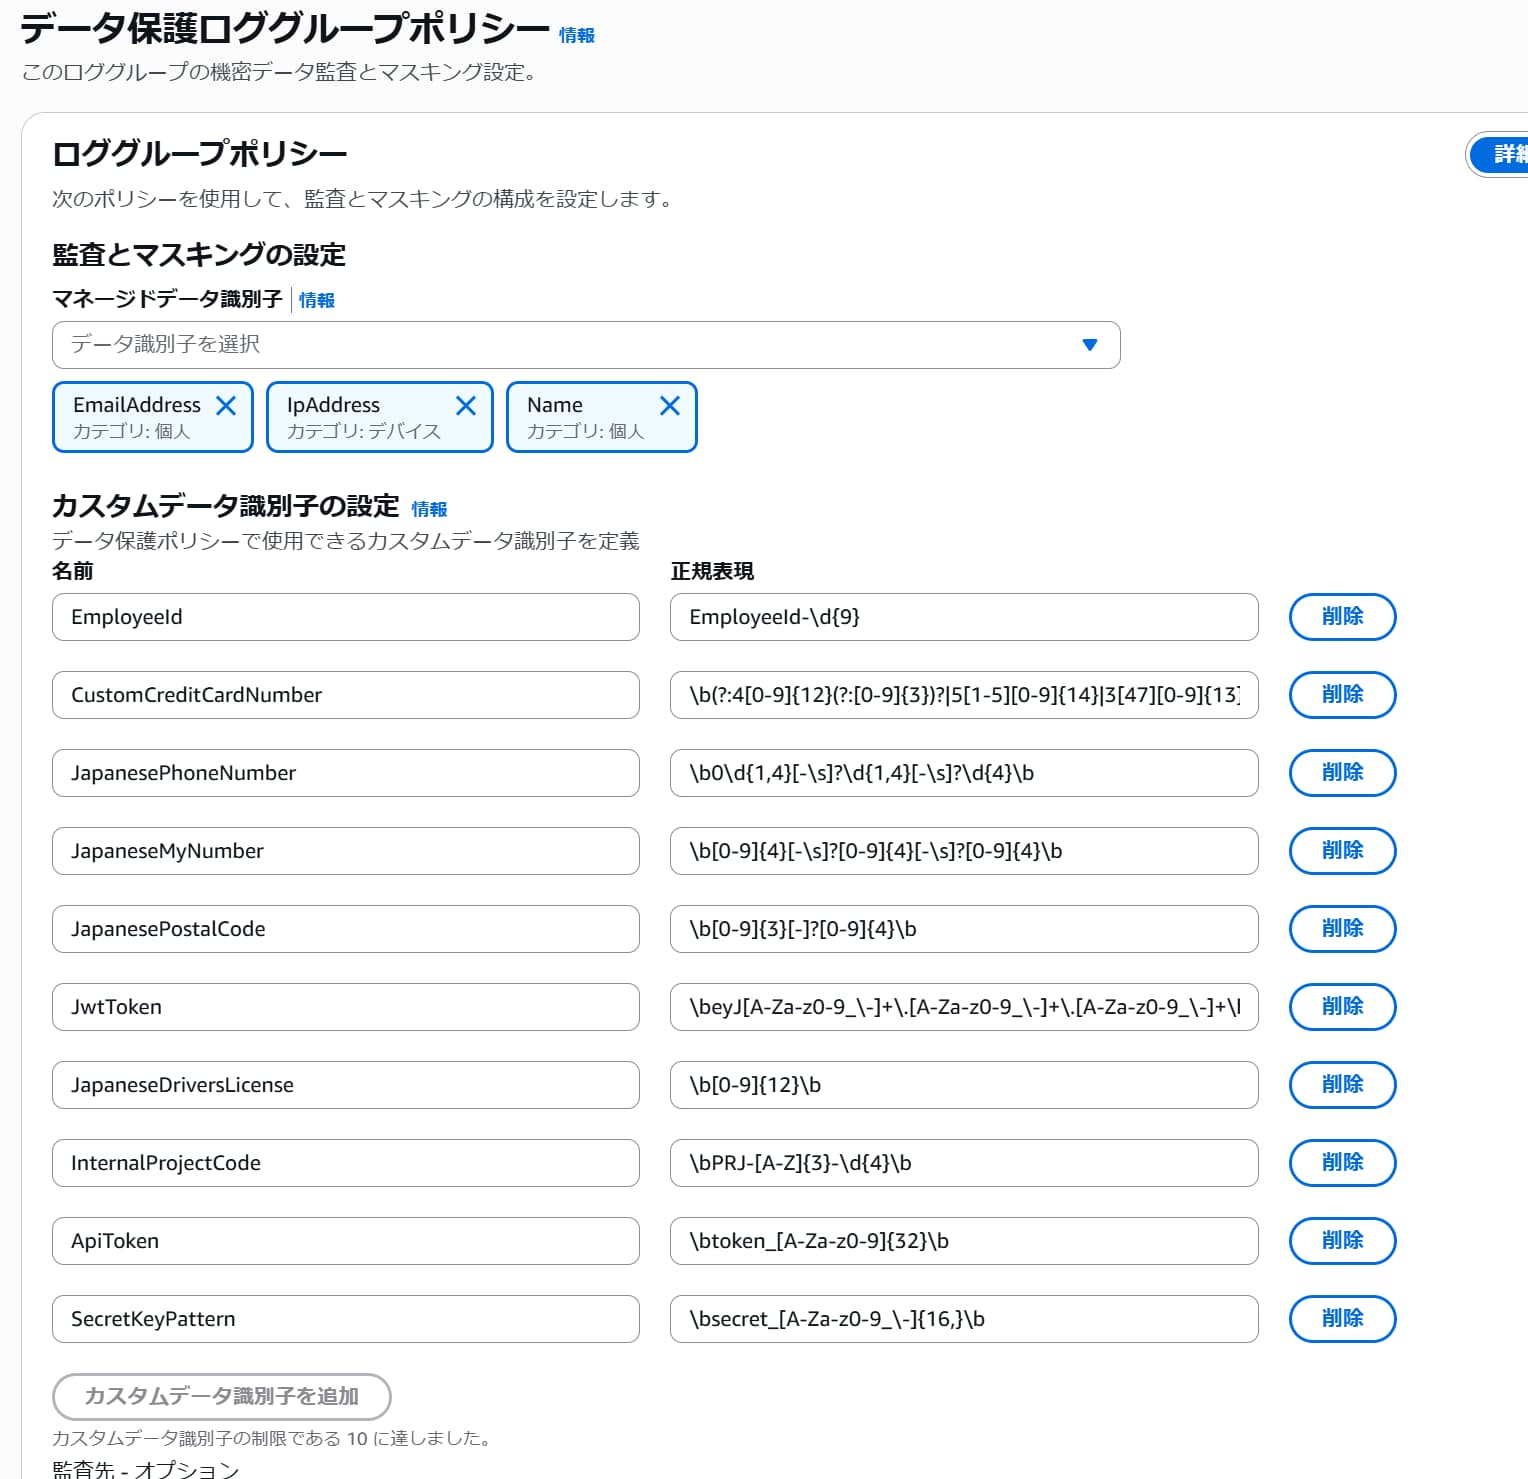Delete the JapaneseMyNumber identifier row
Viewport: 1528px width, 1479px height.
click(1343, 851)
